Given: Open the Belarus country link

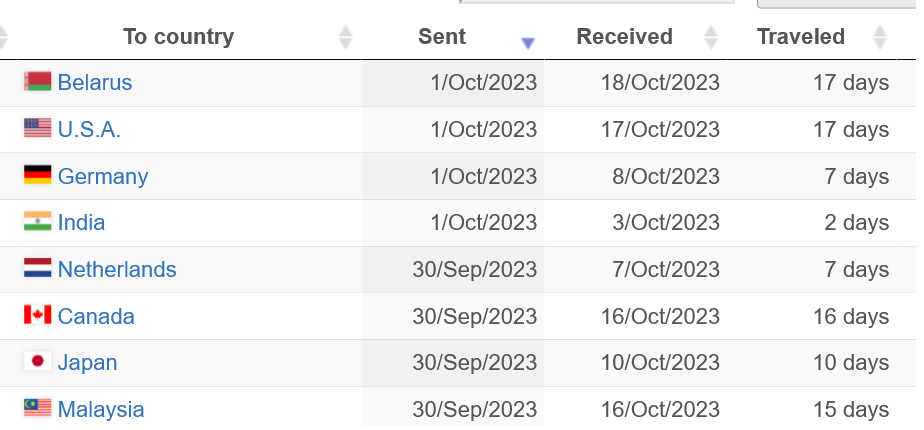Looking at the screenshot, I should pos(95,82).
